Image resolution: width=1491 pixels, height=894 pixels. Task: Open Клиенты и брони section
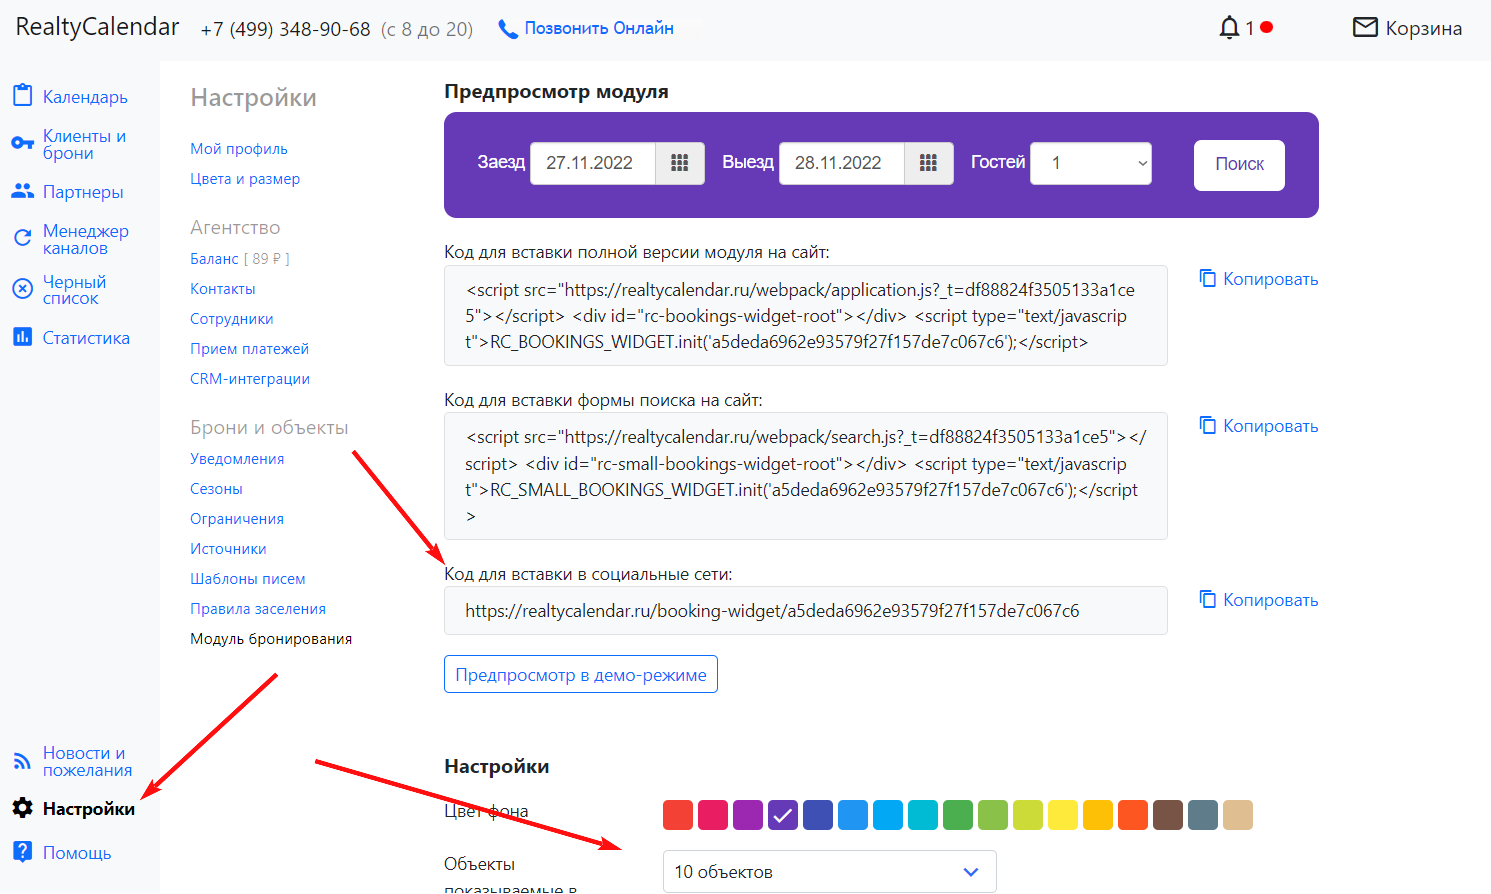84,144
